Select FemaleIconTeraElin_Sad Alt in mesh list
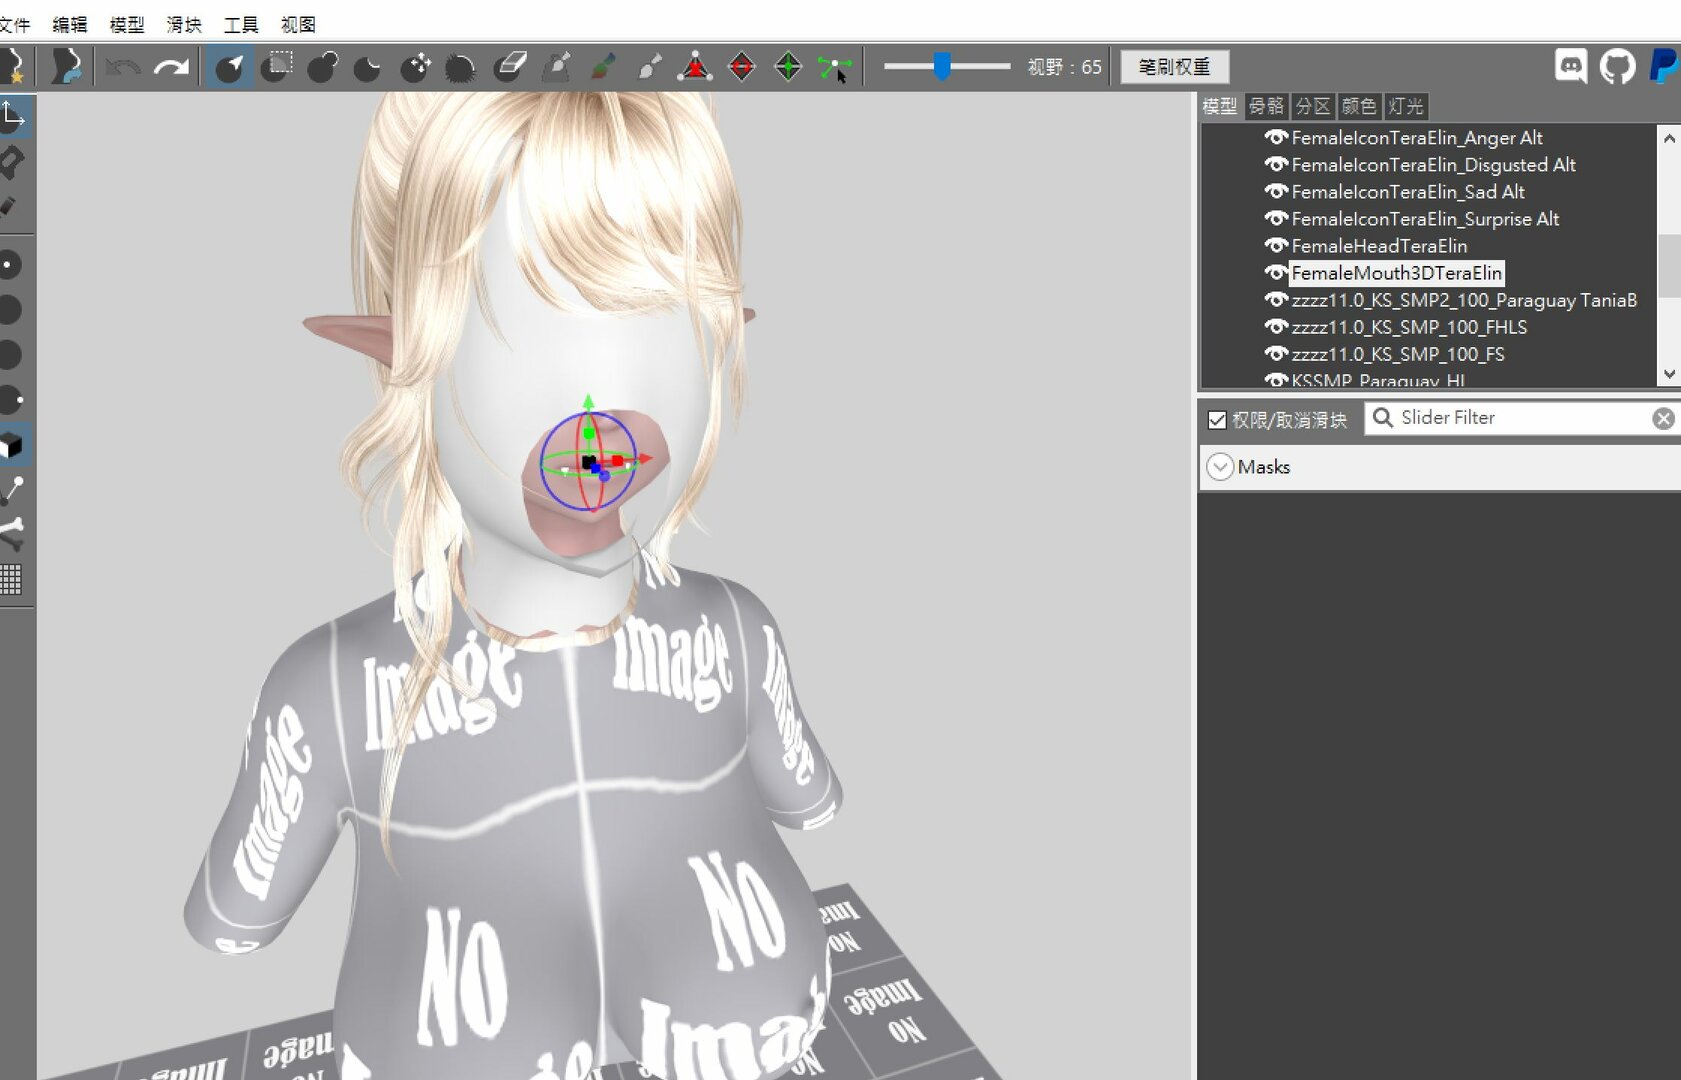The image size is (1681, 1080). coord(1408,192)
